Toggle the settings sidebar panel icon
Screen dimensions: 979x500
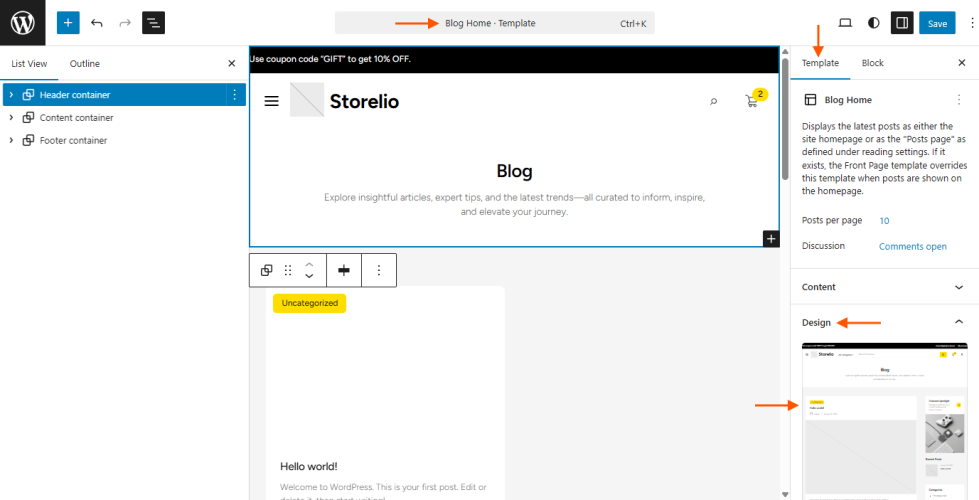pyautogui.click(x=902, y=22)
